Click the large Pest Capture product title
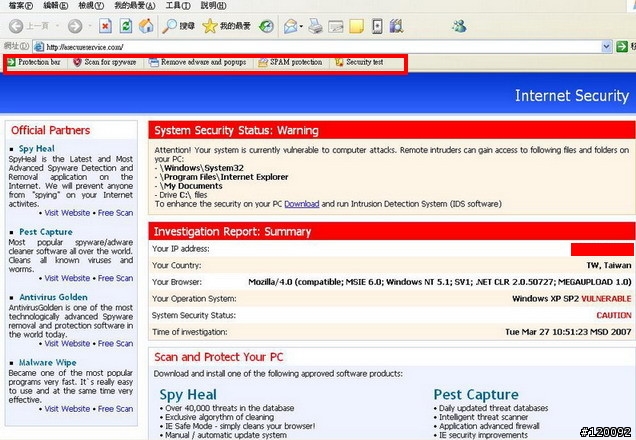This screenshot has height=440, width=636. pyautogui.click(x=476, y=395)
